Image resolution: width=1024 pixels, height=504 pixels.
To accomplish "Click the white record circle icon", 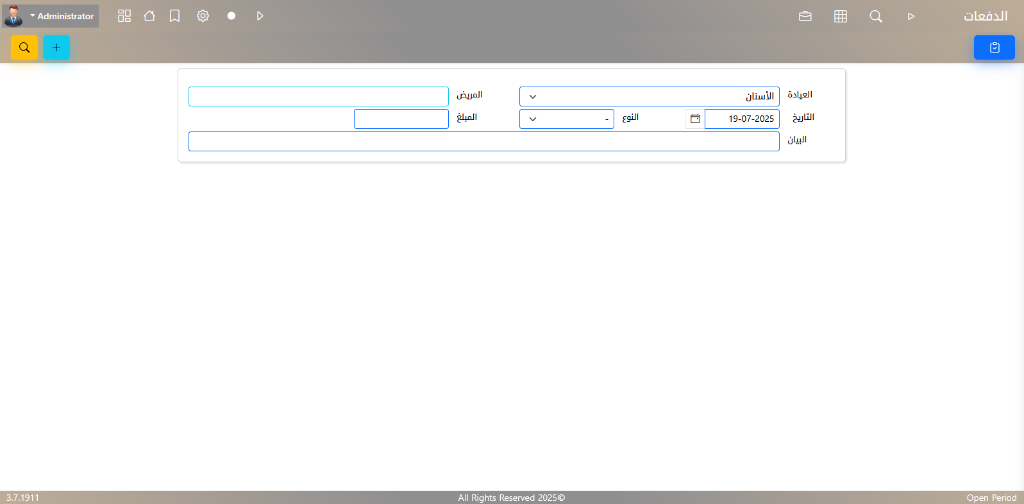I will point(231,16).
